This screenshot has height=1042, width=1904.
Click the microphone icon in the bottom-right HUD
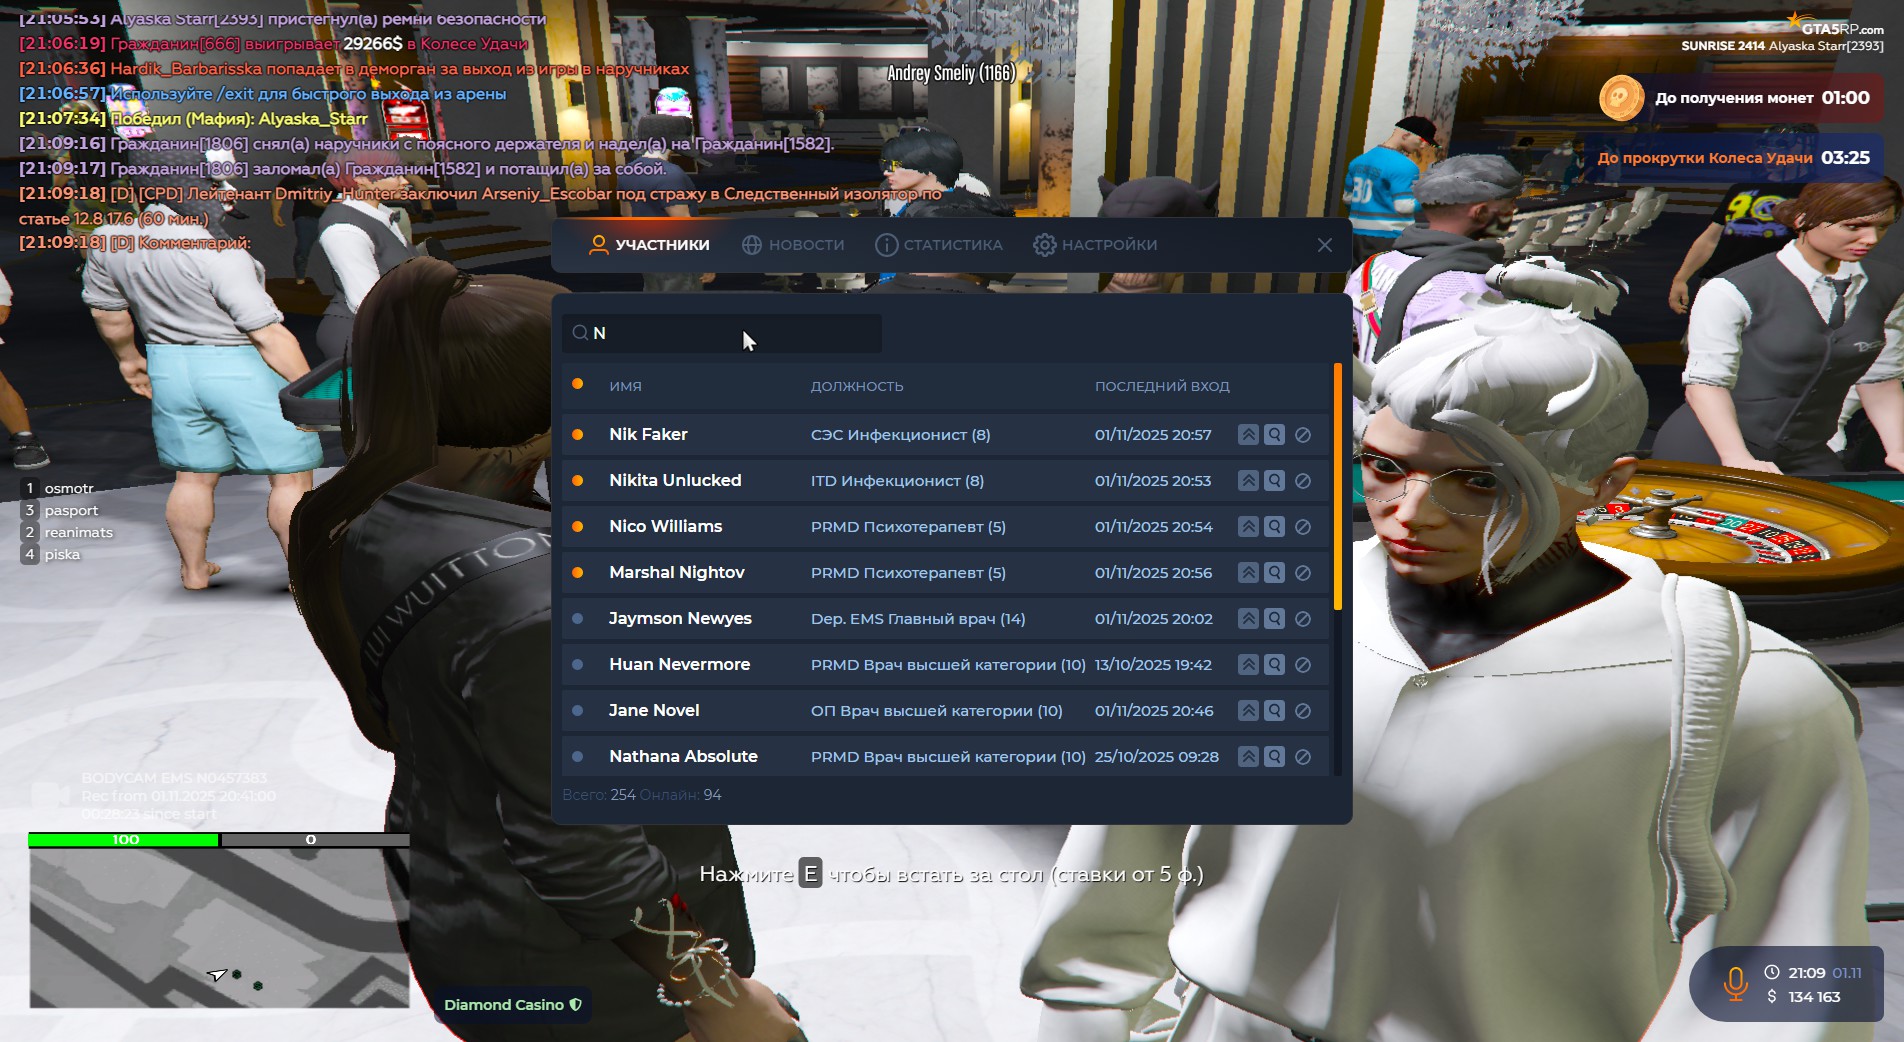[1735, 984]
